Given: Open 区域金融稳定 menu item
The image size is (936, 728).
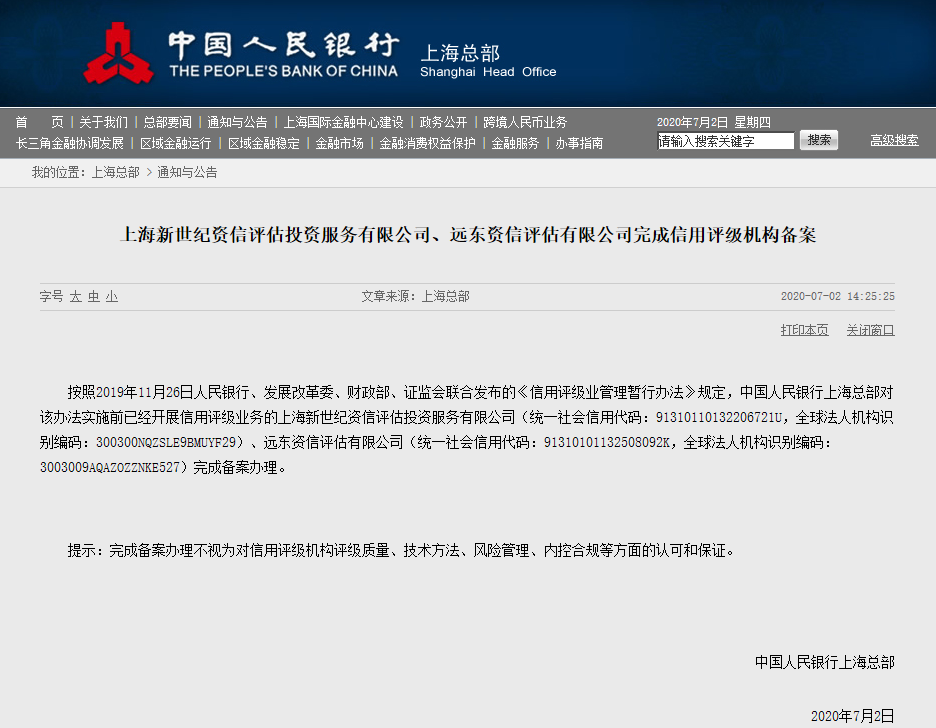Looking at the screenshot, I should 263,143.
